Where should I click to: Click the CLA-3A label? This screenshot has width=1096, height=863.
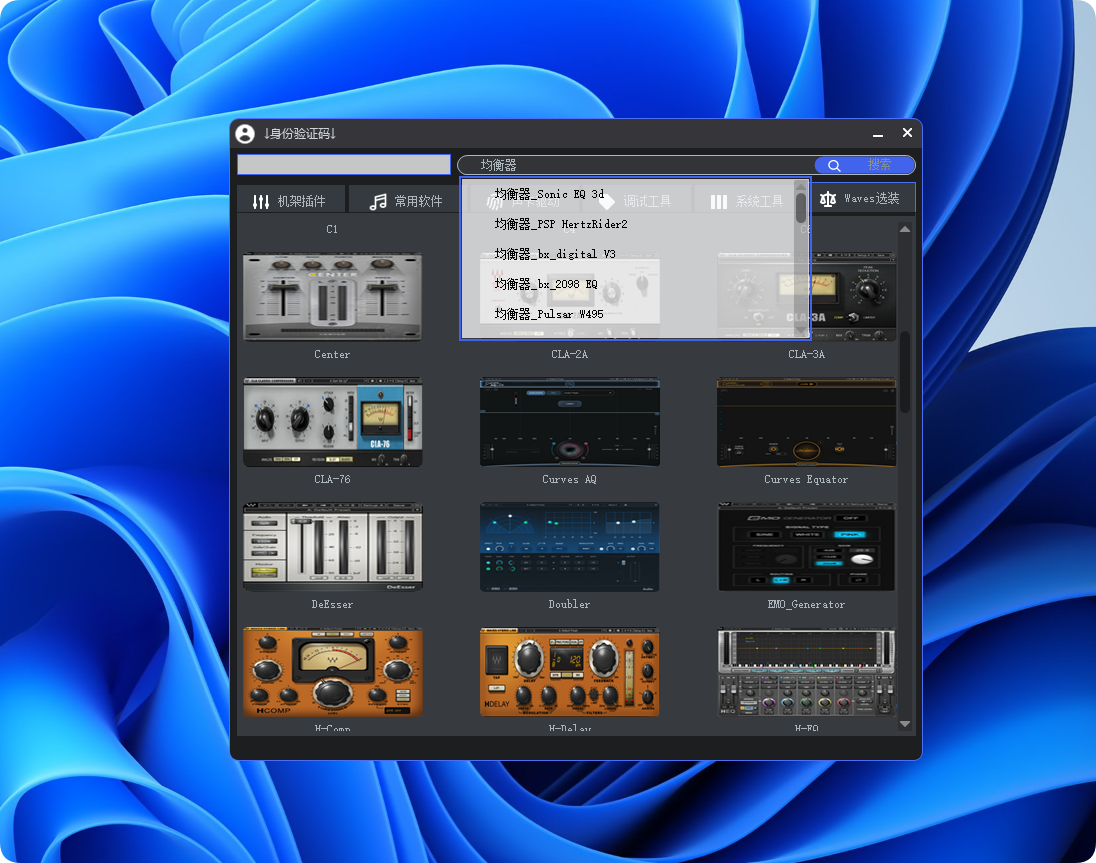pyautogui.click(x=806, y=354)
